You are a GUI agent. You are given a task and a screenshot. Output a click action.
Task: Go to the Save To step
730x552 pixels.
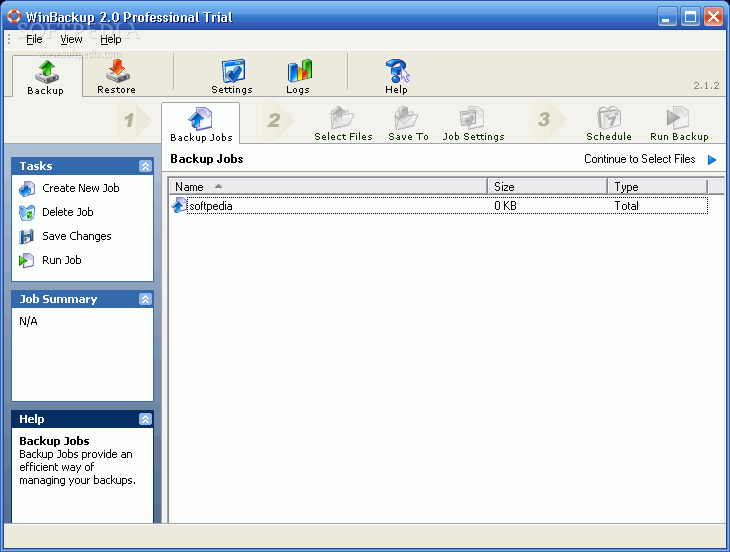(x=408, y=124)
